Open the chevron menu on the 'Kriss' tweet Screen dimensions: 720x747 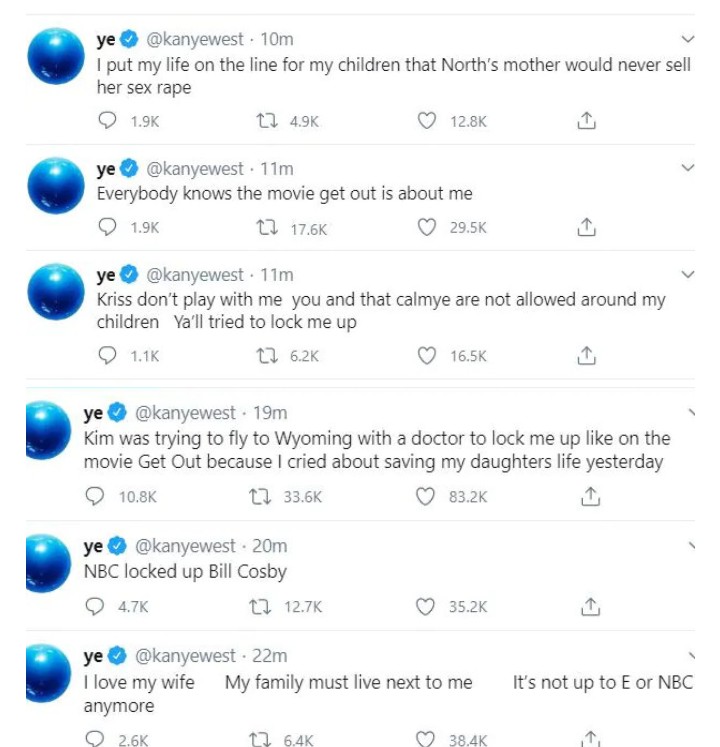[687, 274]
